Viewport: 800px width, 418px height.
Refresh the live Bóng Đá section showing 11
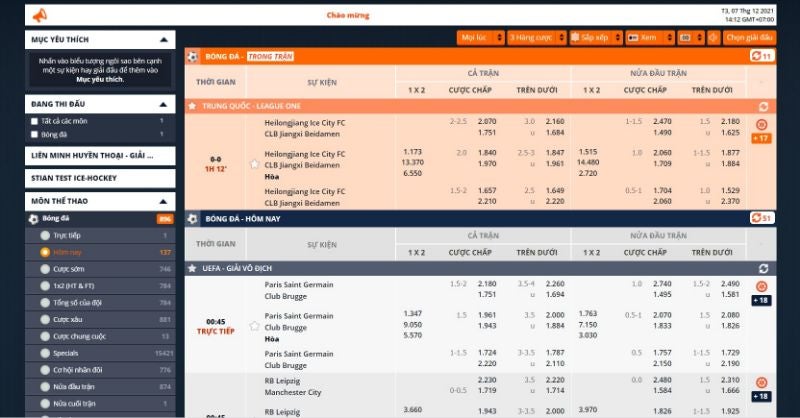coord(761,56)
